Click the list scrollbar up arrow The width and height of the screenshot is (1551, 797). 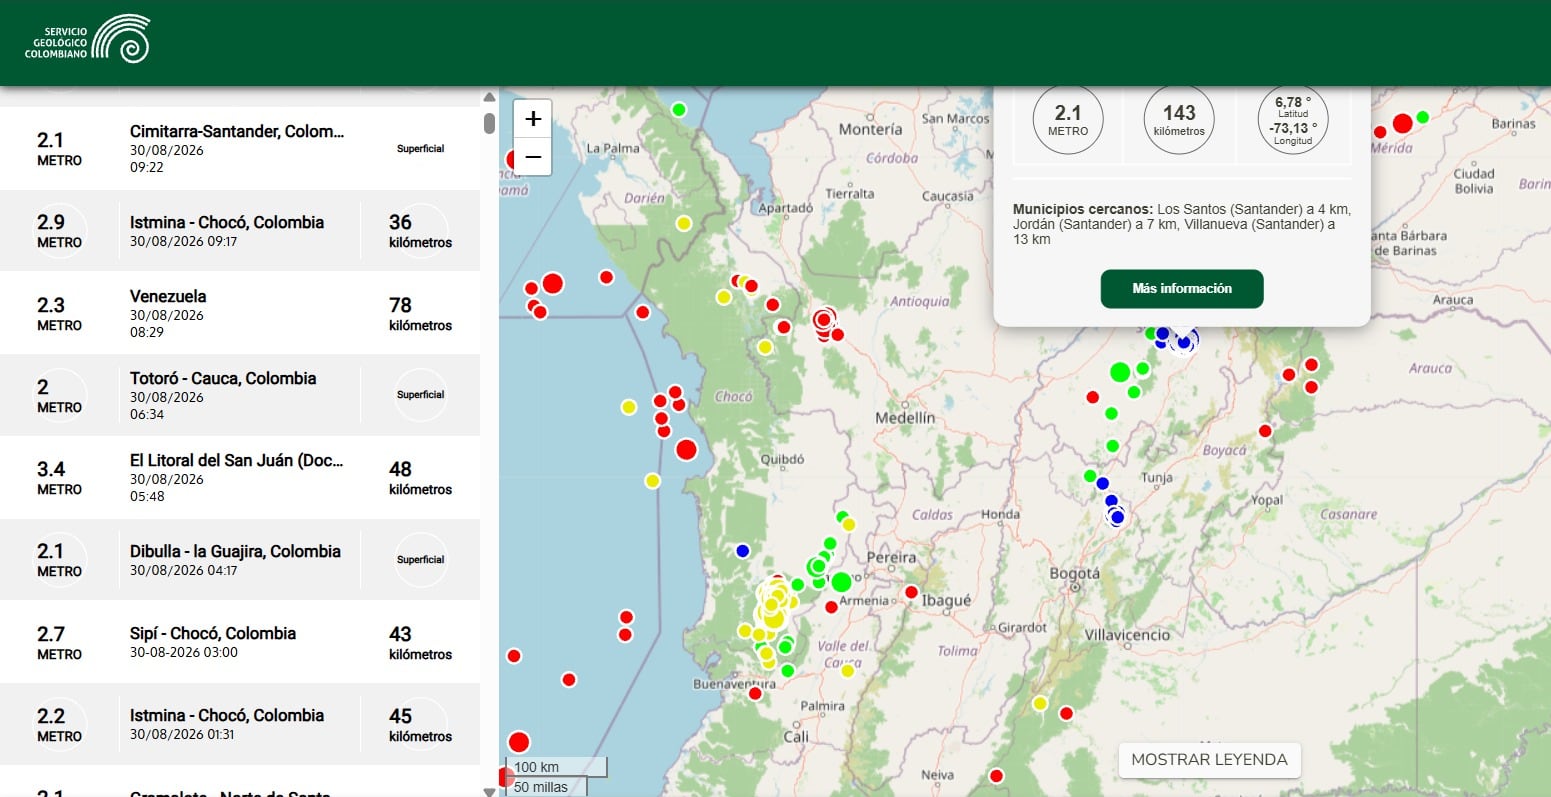(489, 97)
